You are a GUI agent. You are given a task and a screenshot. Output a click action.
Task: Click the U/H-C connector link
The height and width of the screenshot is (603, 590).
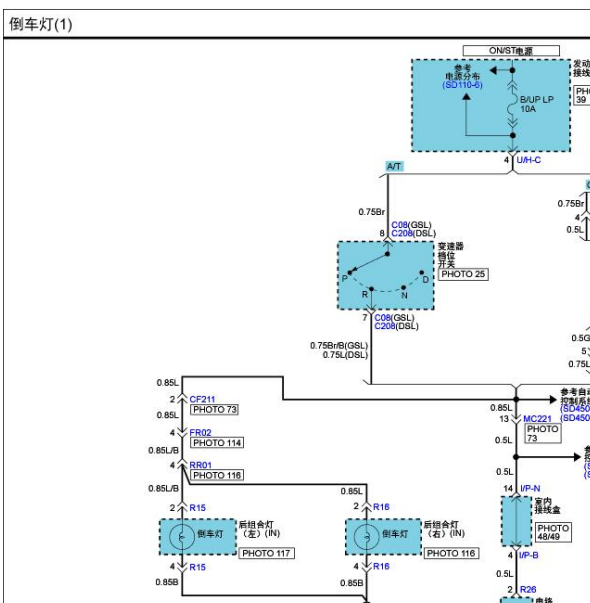pyautogui.click(x=528, y=160)
